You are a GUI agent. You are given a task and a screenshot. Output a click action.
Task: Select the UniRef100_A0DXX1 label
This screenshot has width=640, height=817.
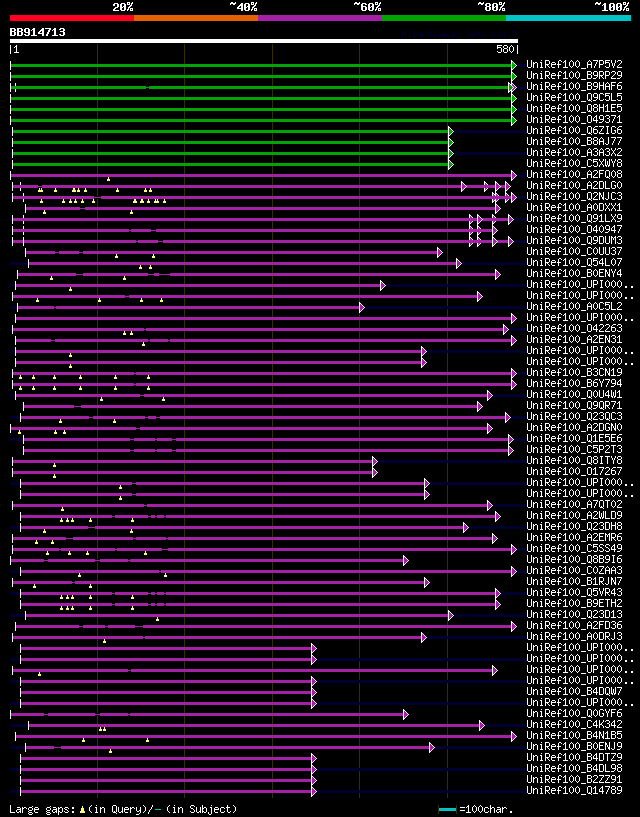[574, 207]
